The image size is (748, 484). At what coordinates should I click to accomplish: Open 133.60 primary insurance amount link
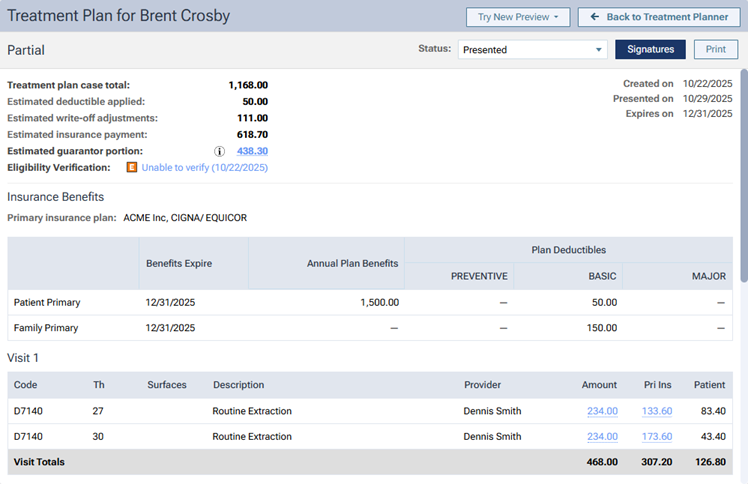coord(656,411)
